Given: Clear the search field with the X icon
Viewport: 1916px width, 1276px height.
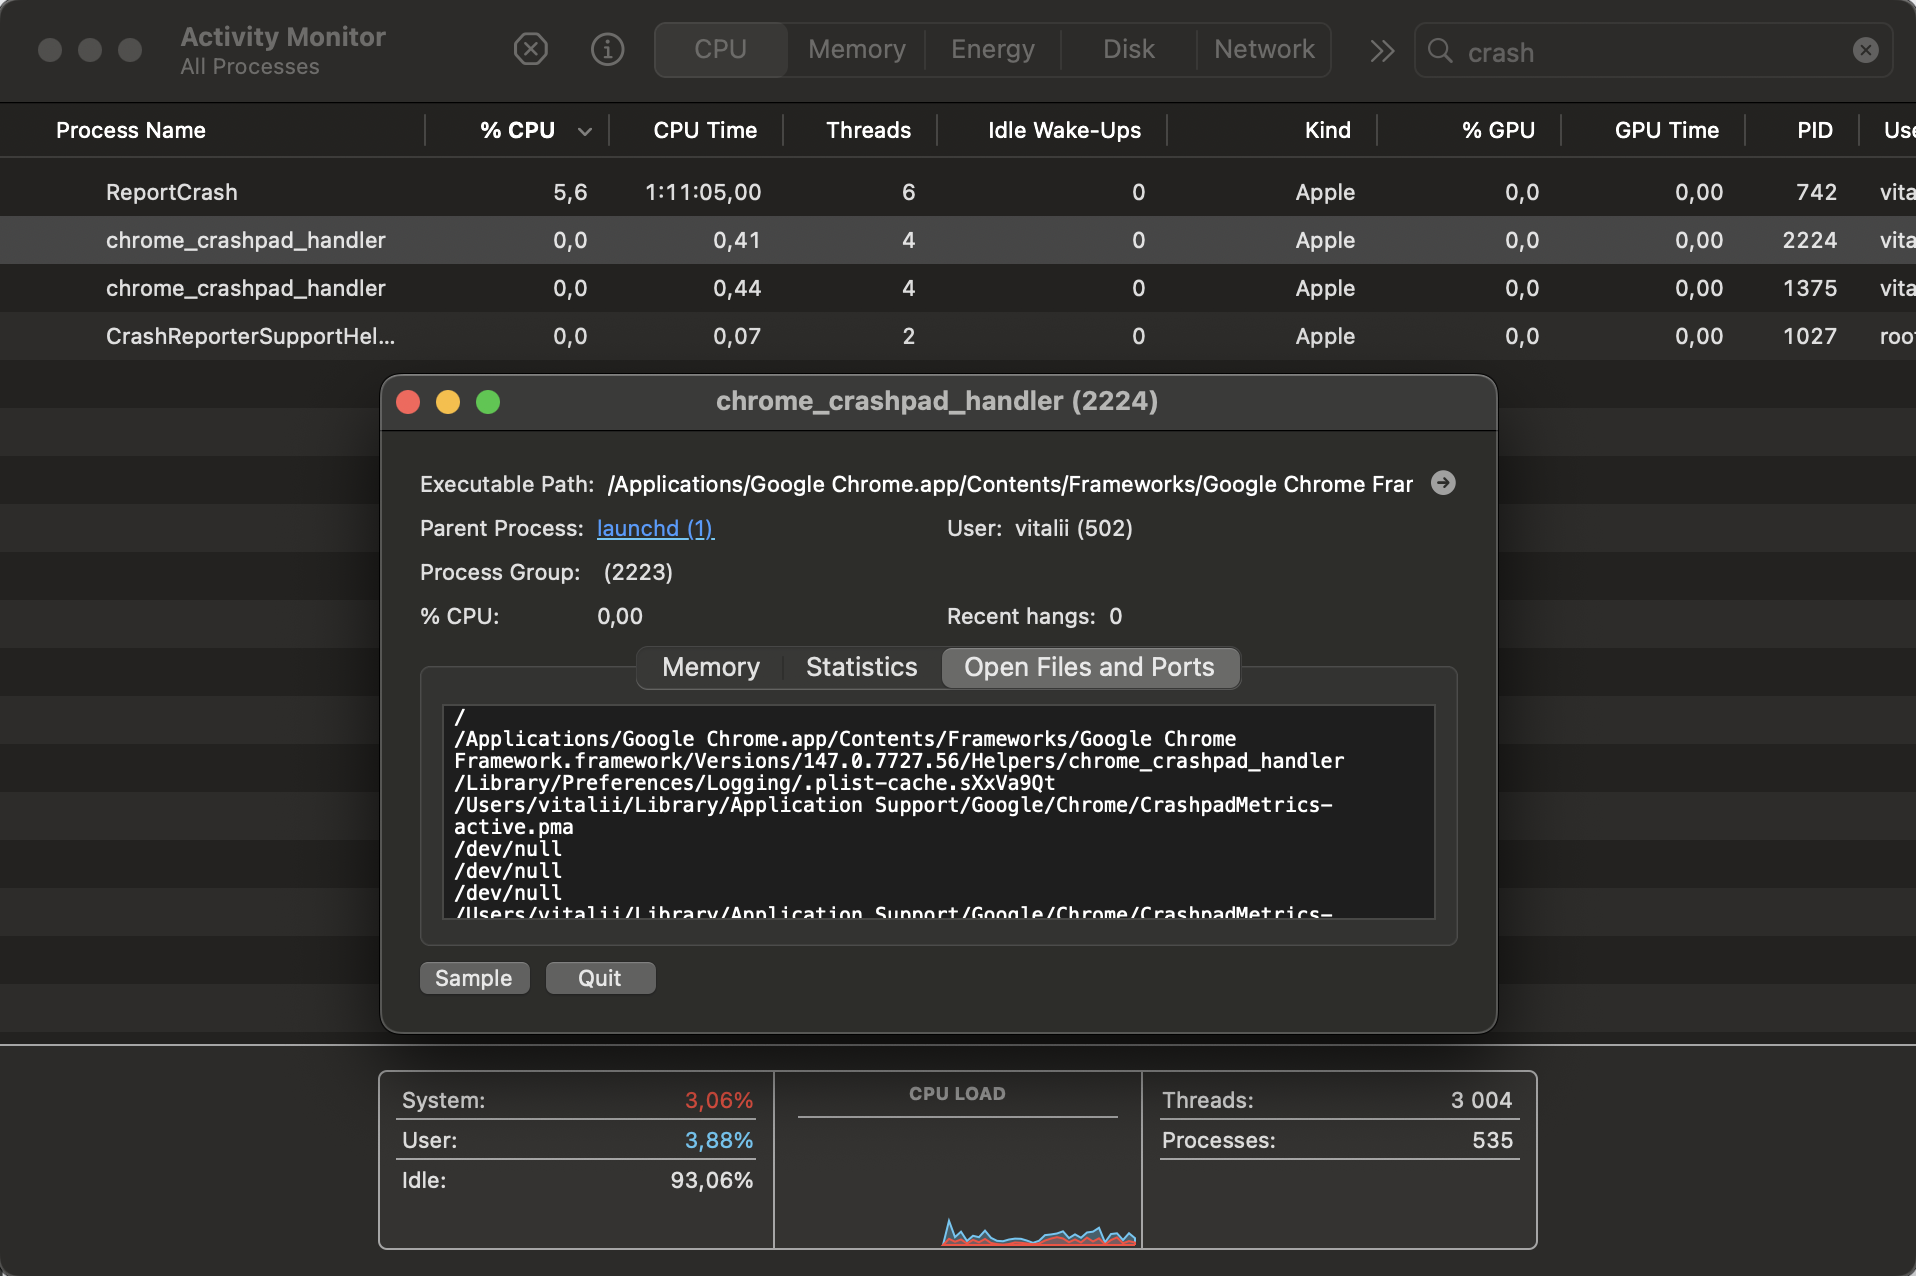Looking at the screenshot, I should (1865, 50).
